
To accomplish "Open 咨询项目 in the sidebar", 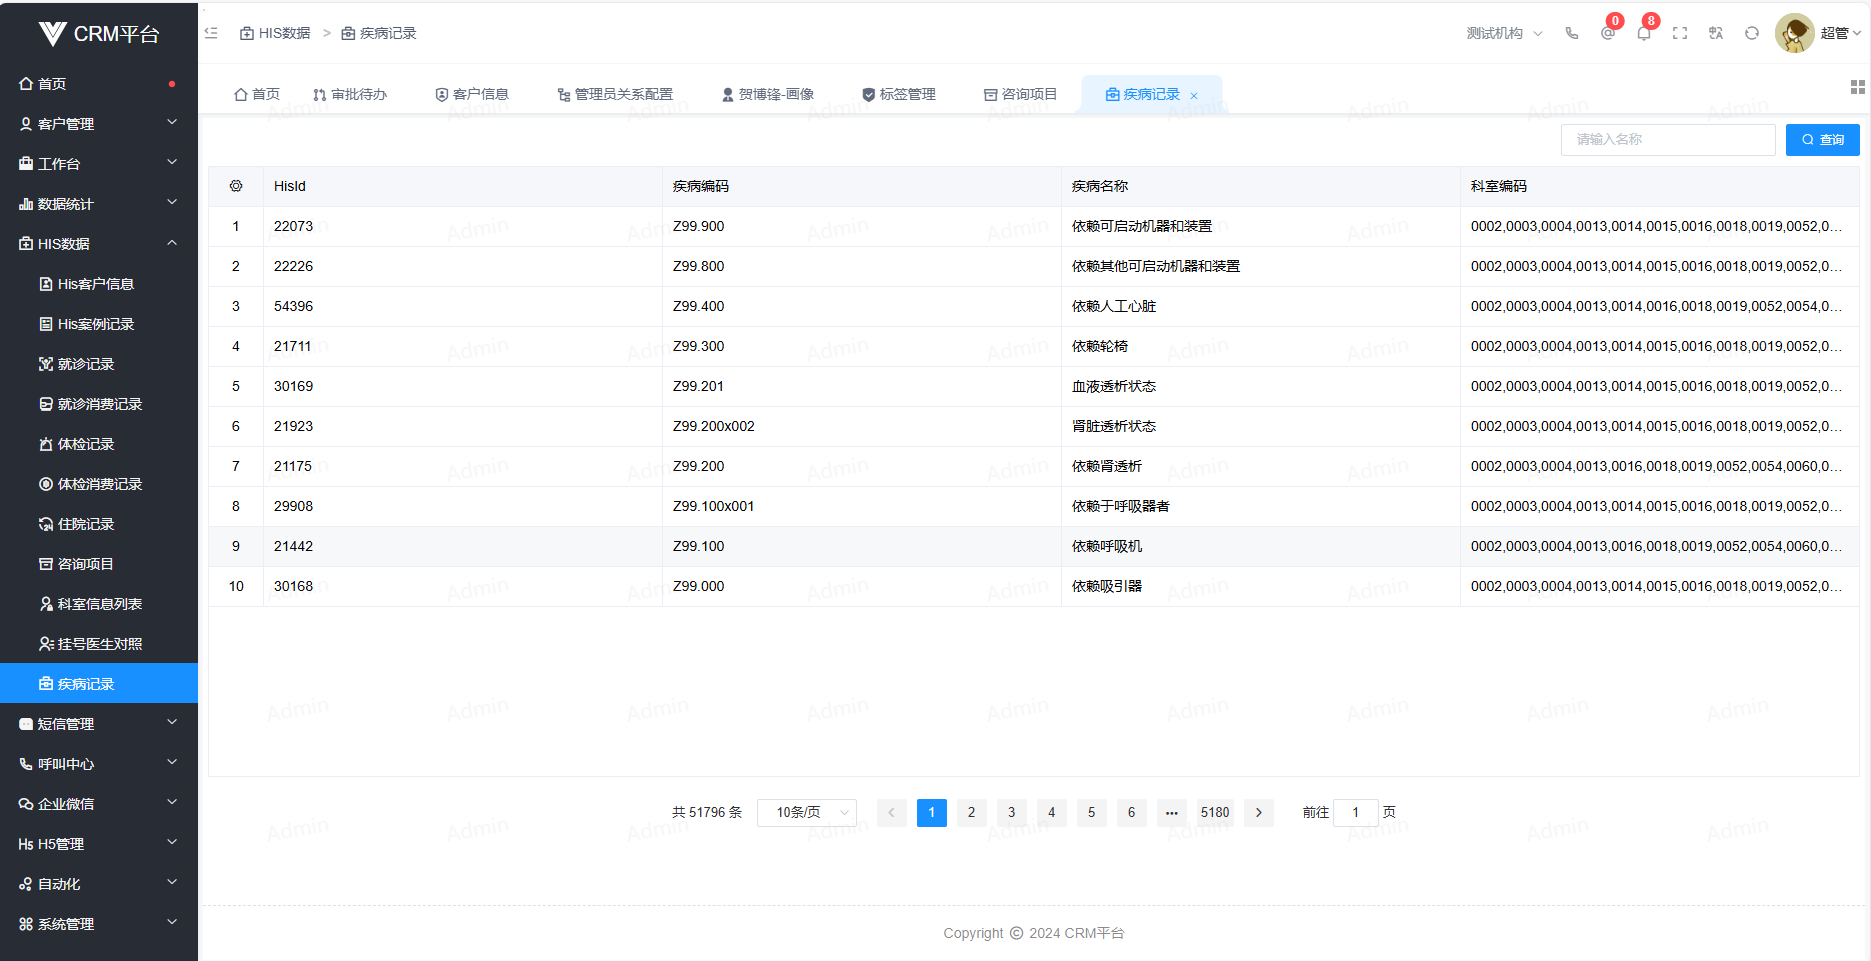I will coord(99,563).
